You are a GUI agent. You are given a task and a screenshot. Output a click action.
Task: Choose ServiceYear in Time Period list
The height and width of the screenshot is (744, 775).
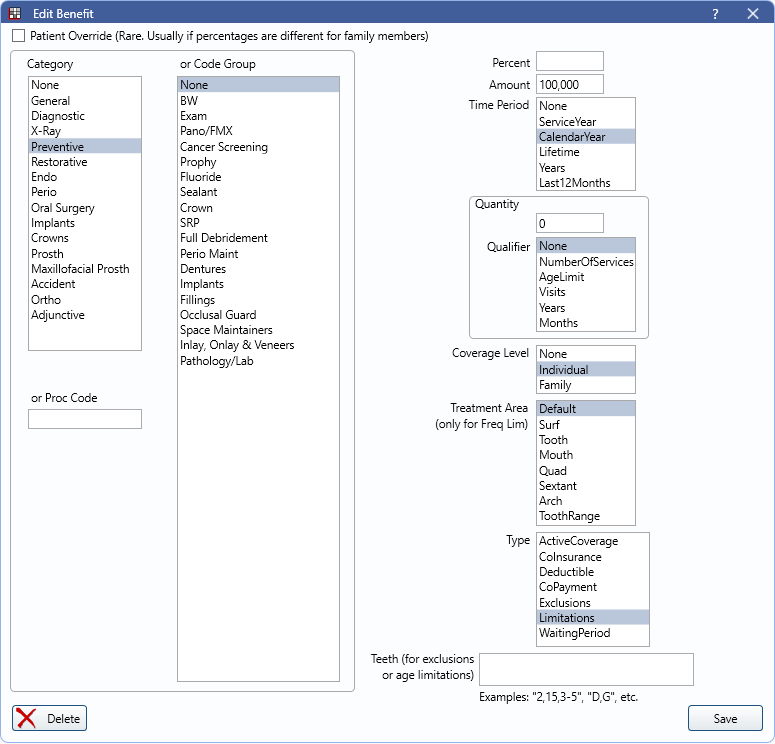point(567,121)
